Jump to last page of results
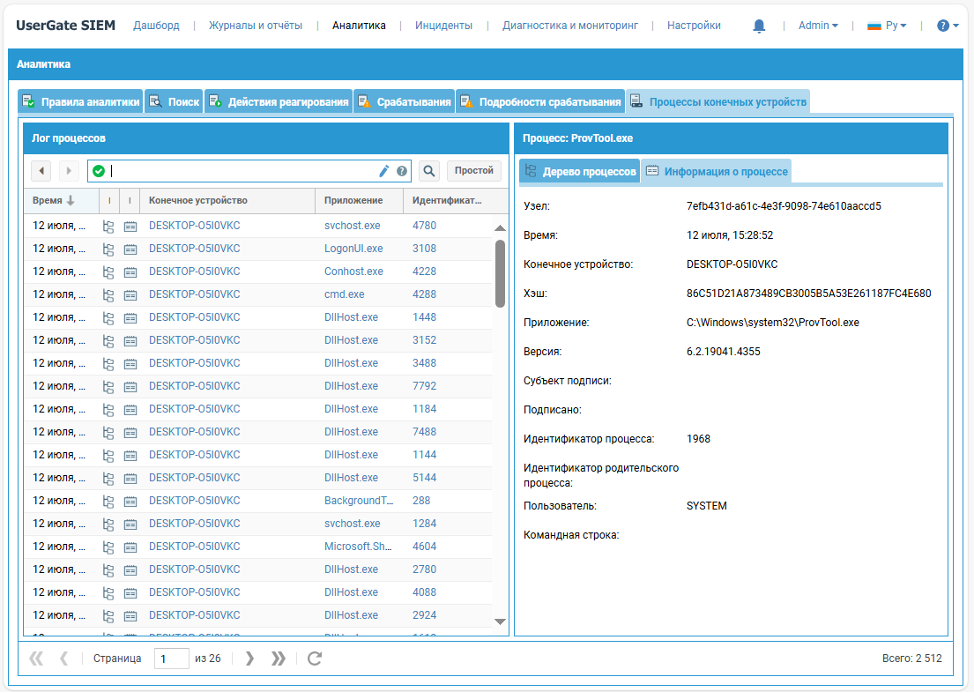 pos(279,658)
